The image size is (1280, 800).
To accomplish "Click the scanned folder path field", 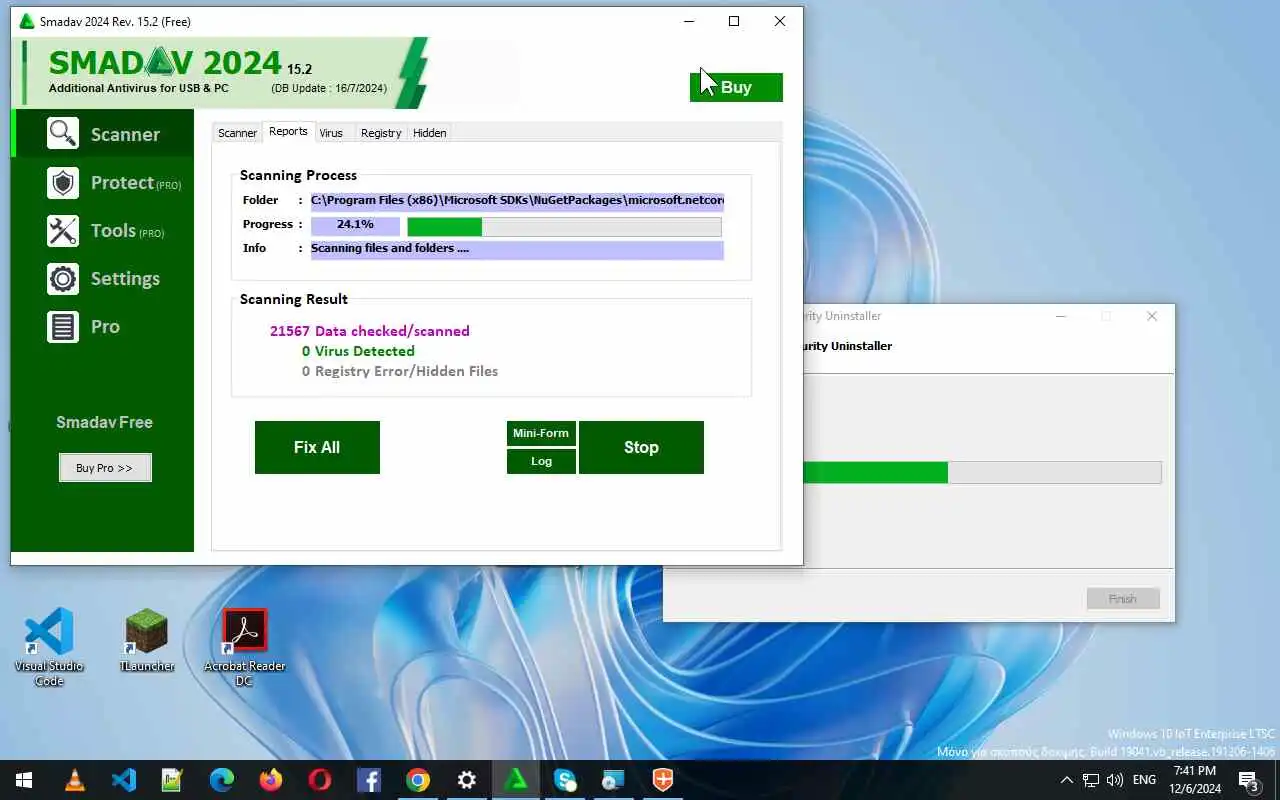I will click(517, 200).
